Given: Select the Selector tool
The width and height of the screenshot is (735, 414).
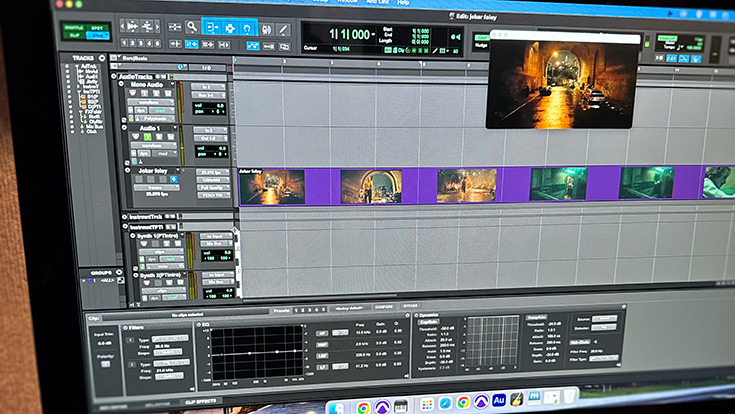Looking at the screenshot, I should (230, 28).
